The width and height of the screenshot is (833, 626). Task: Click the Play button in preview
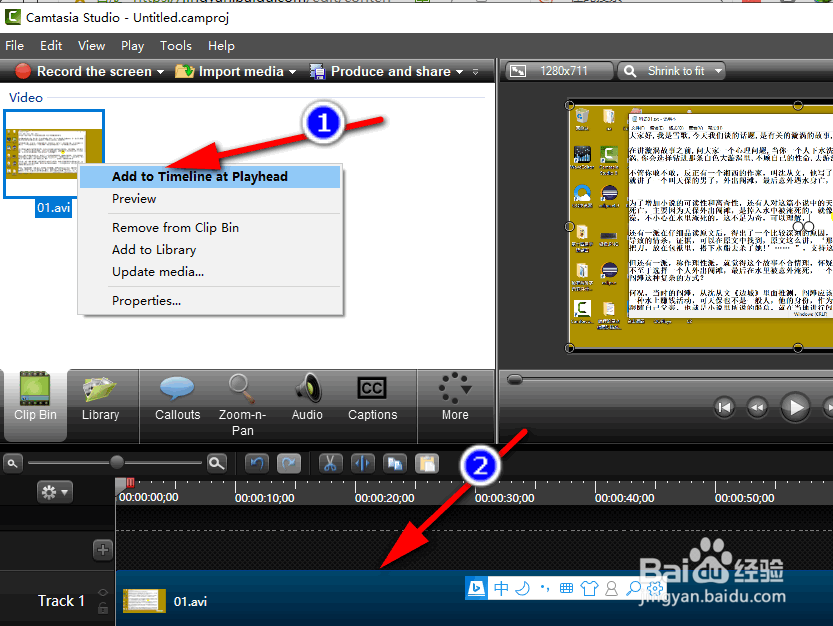(795, 408)
